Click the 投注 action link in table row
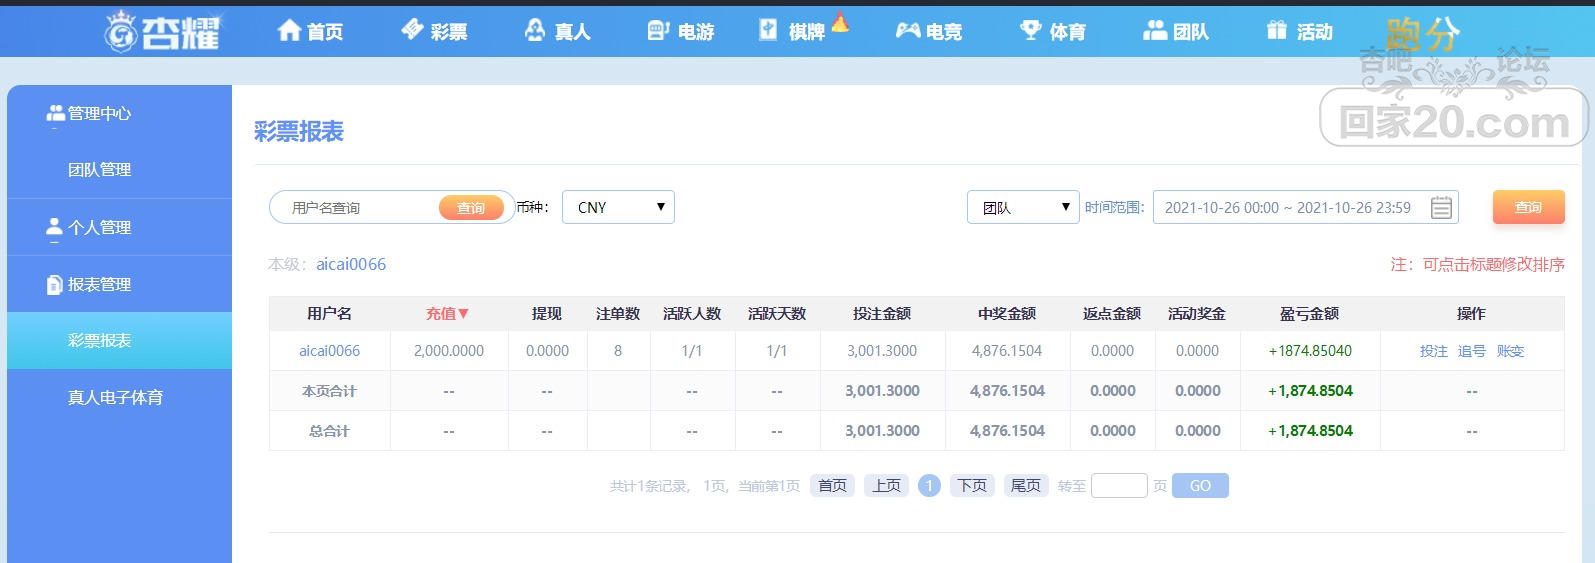 (1433, 351)
